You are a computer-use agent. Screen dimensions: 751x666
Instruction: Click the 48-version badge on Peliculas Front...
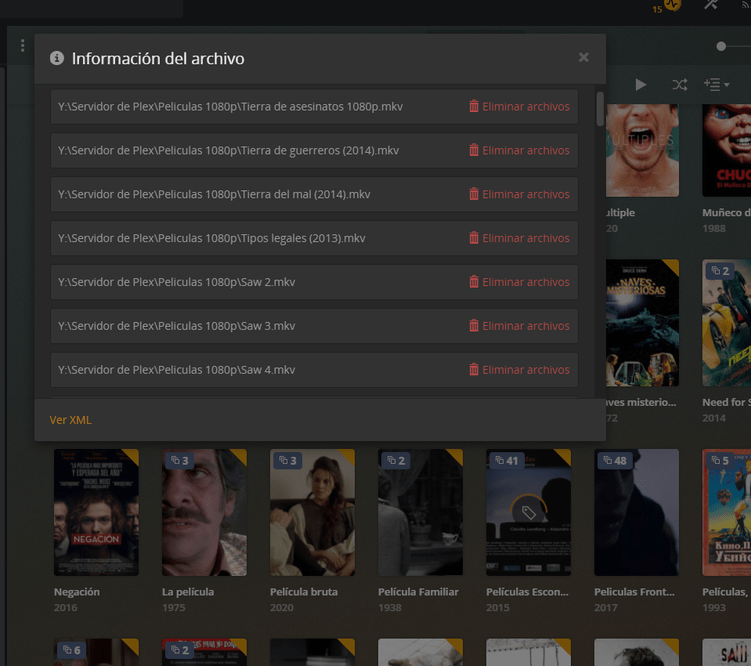pos(615,461)
